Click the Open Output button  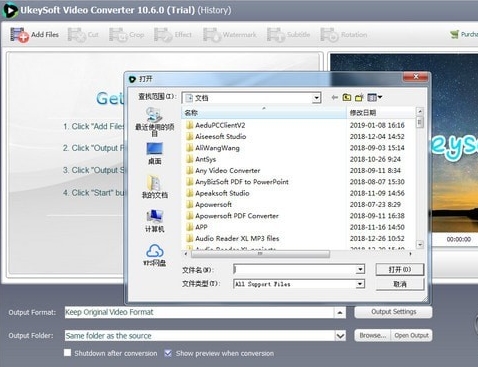(x=412, y=335)
